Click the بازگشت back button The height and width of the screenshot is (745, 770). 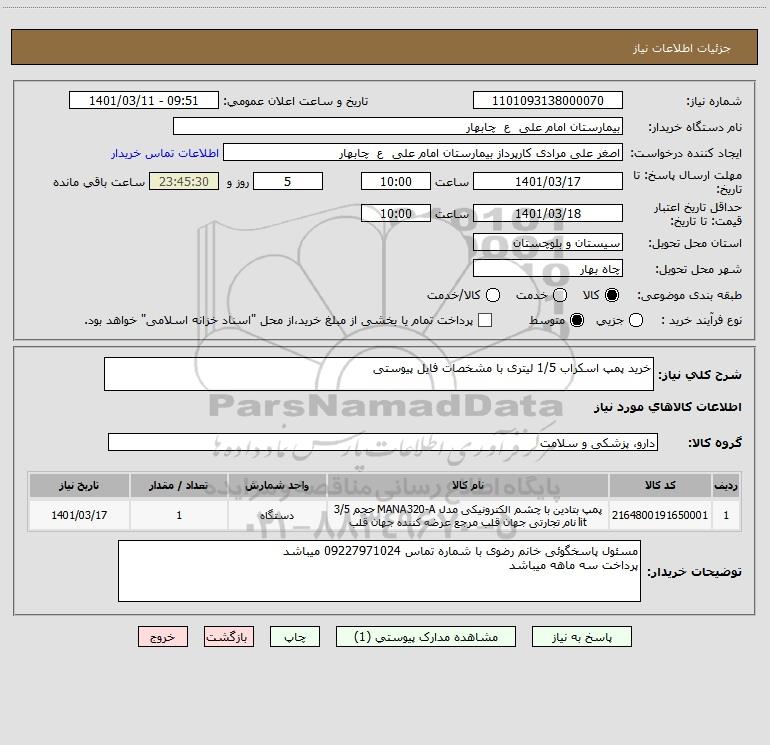point(229,637)
